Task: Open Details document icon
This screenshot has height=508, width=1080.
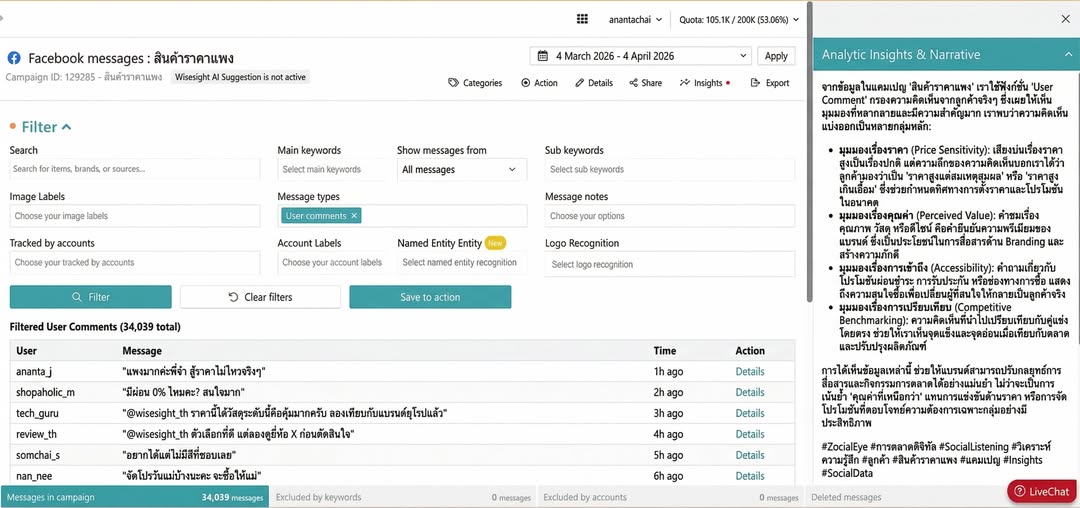Action: tap(579, 83)
